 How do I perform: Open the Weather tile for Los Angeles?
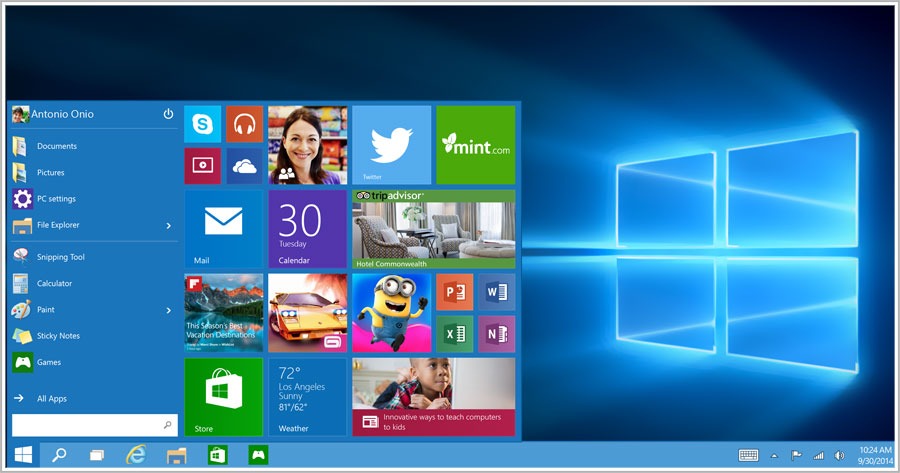click(x=307, y=396)
